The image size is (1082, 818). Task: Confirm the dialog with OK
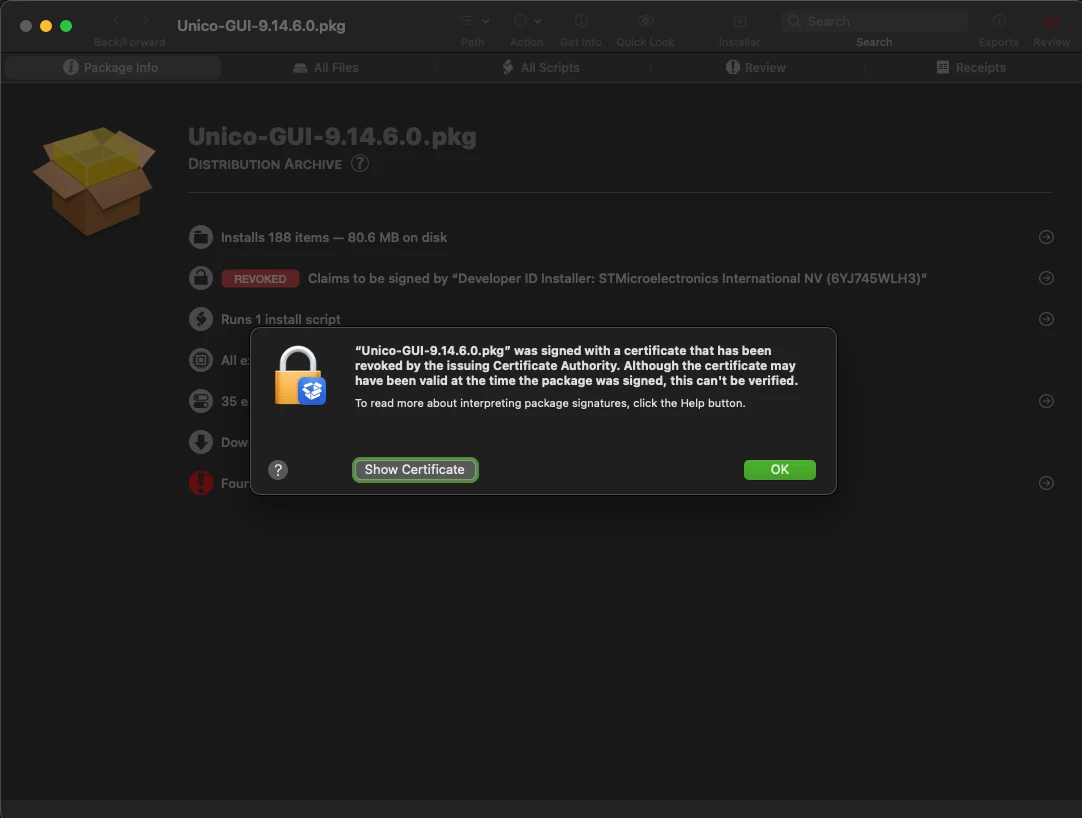(x=779, y=470)
